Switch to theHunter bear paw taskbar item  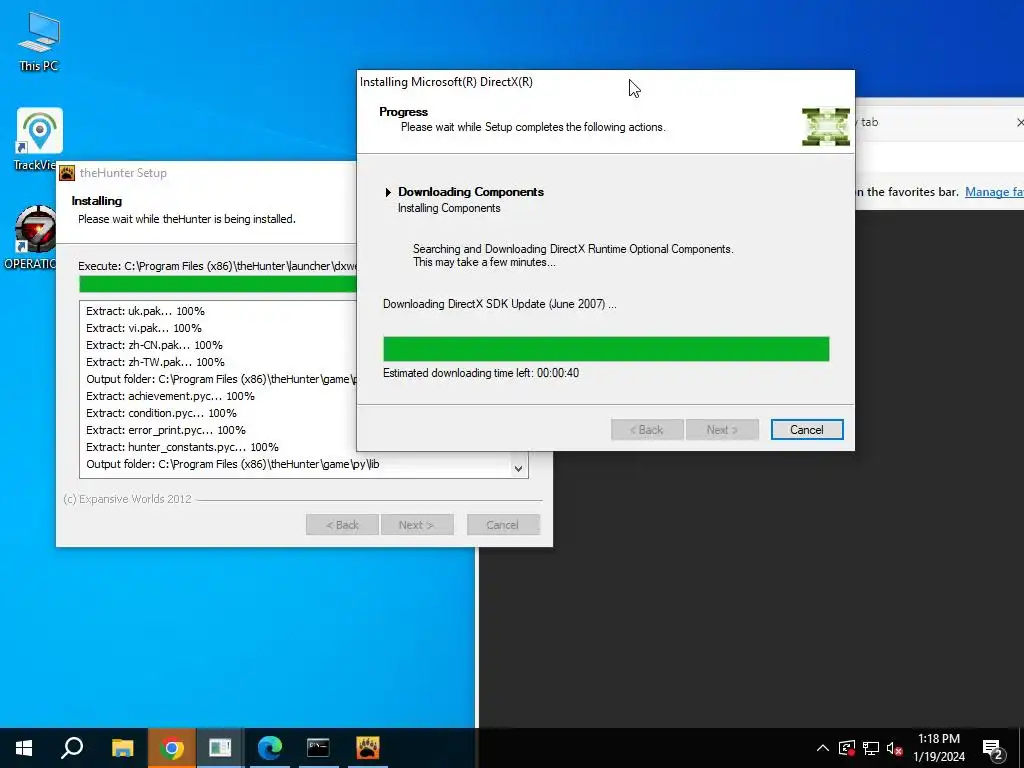pyautogui.click(x=368, y=748)
